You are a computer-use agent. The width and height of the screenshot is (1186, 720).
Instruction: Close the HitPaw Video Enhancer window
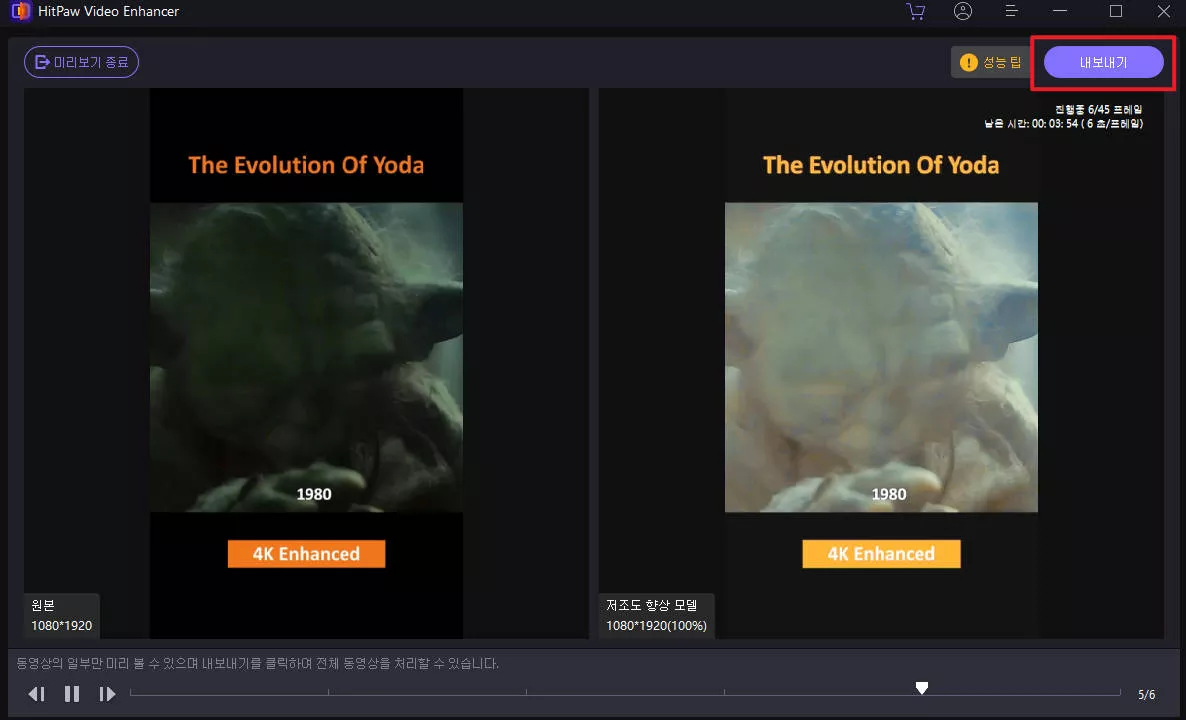click(1163, 11)
